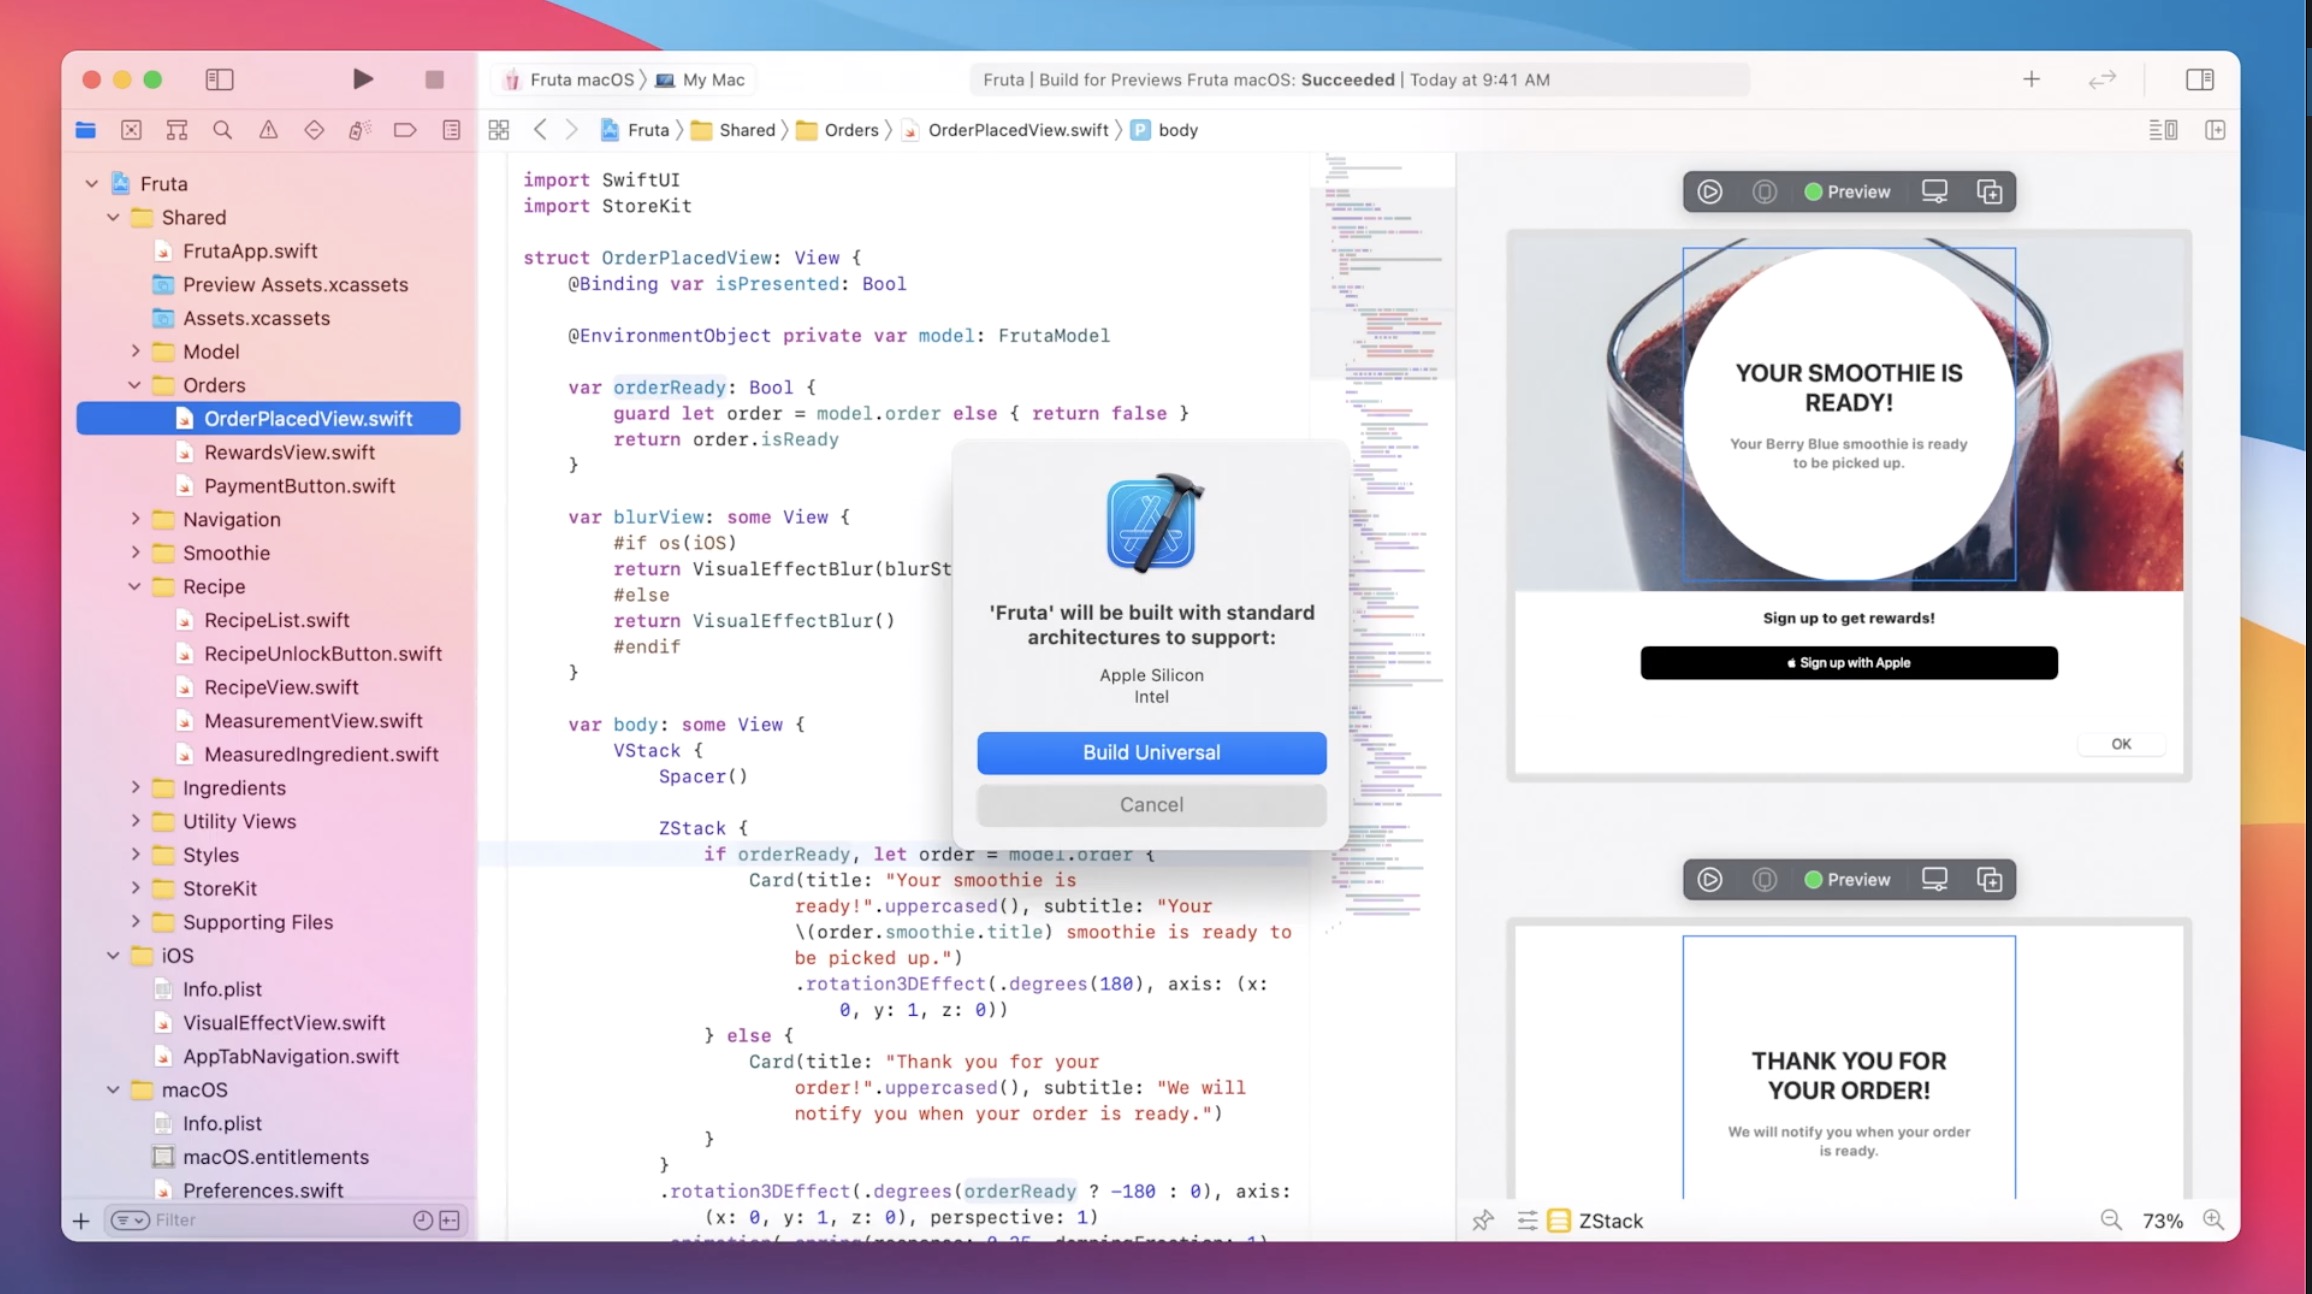Add editor on right
Screen dimensions: 2312x1294
coord(2215,130)
